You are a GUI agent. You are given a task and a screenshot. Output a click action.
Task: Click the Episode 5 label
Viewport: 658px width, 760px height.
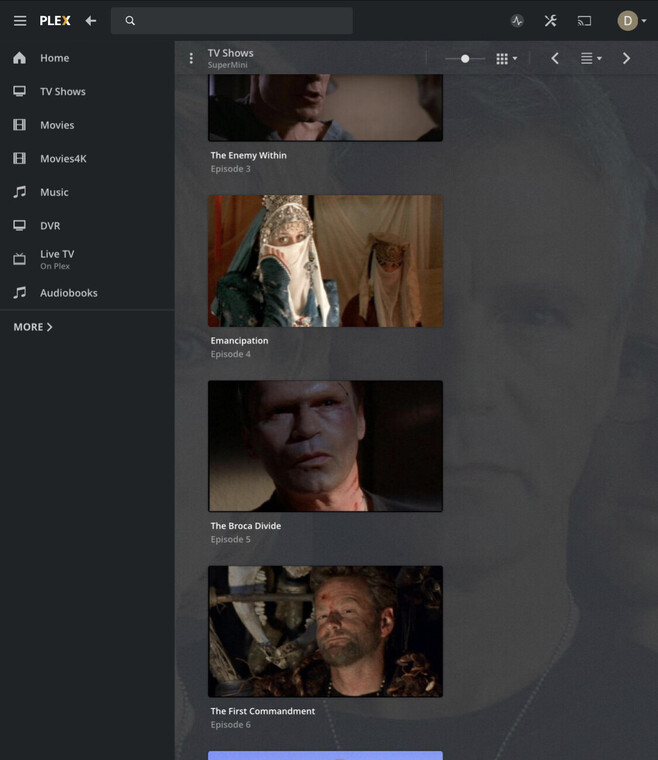231,539
